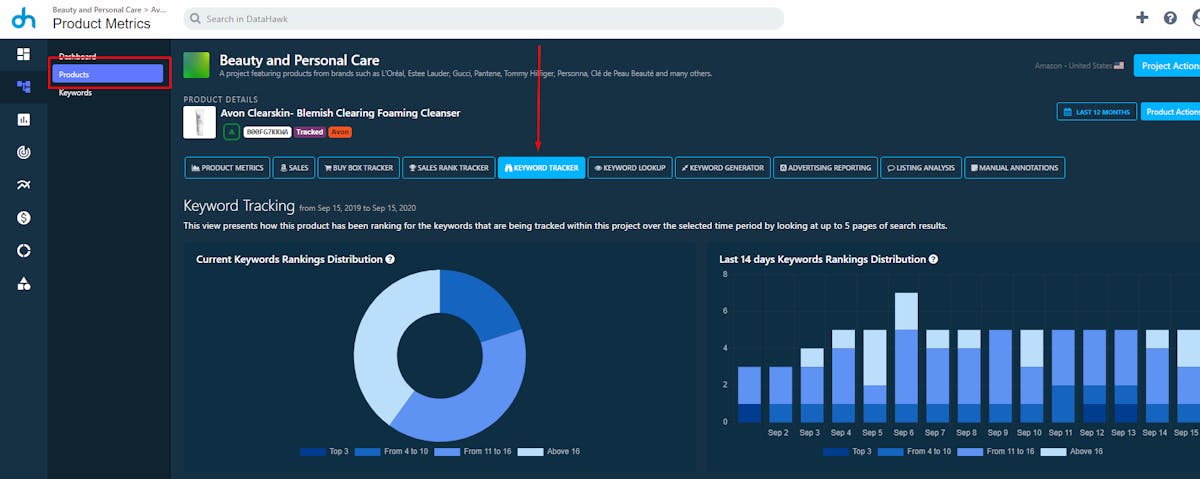
Task: Click the Amazon - United States marketplace label
Action: (x=1079, y=66)
